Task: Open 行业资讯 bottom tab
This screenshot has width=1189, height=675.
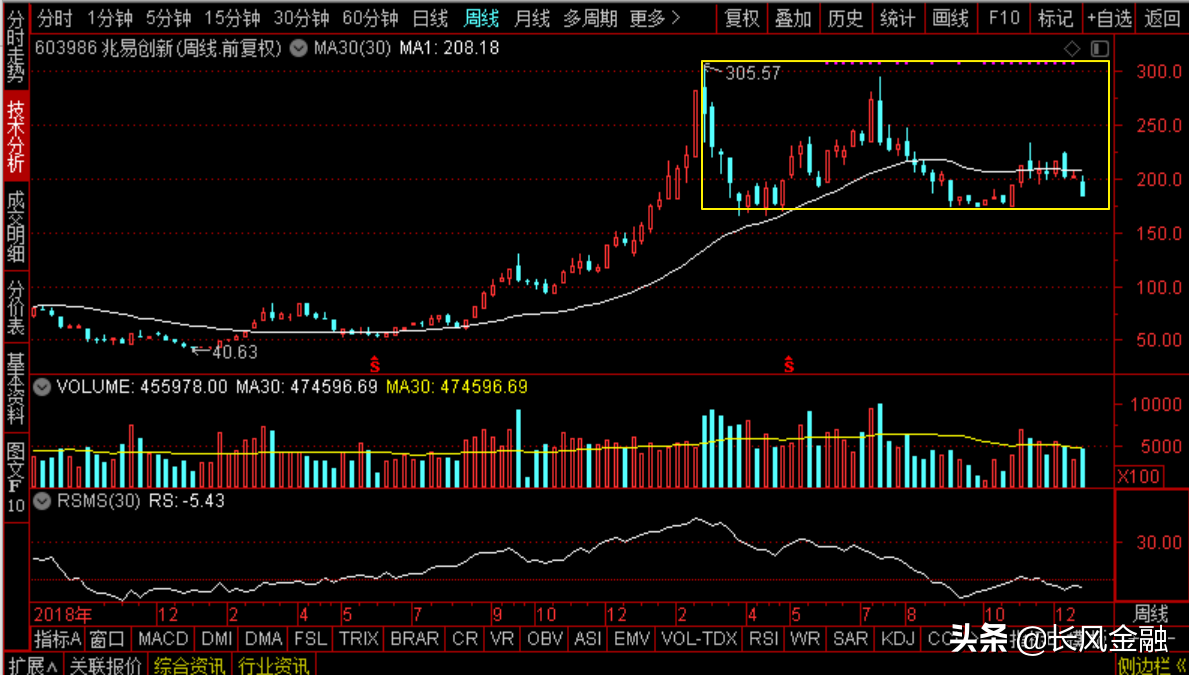Action: (x=273, y=666)
